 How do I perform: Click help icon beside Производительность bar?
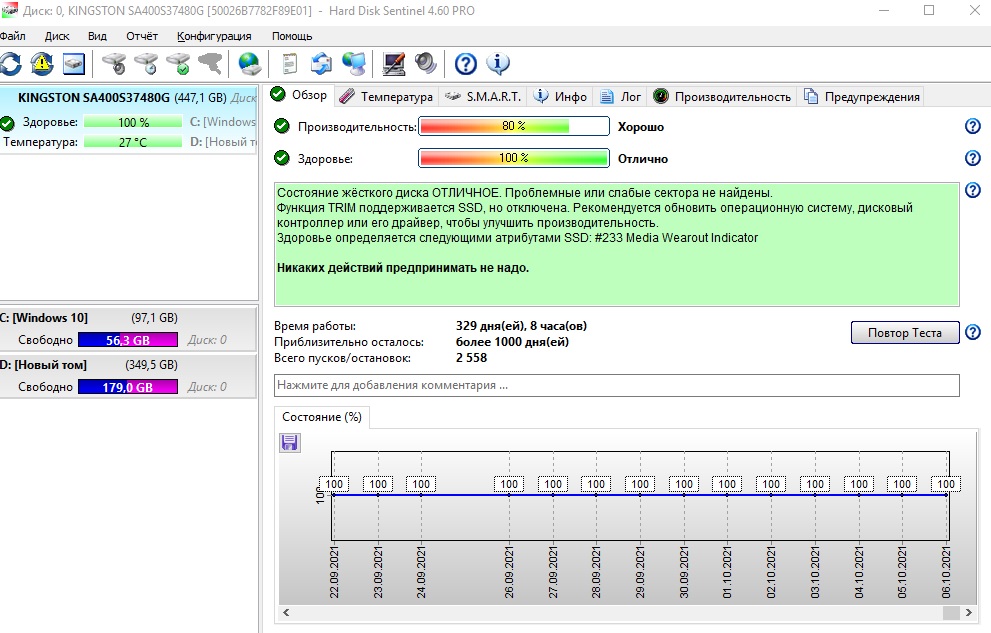point(972,126)
